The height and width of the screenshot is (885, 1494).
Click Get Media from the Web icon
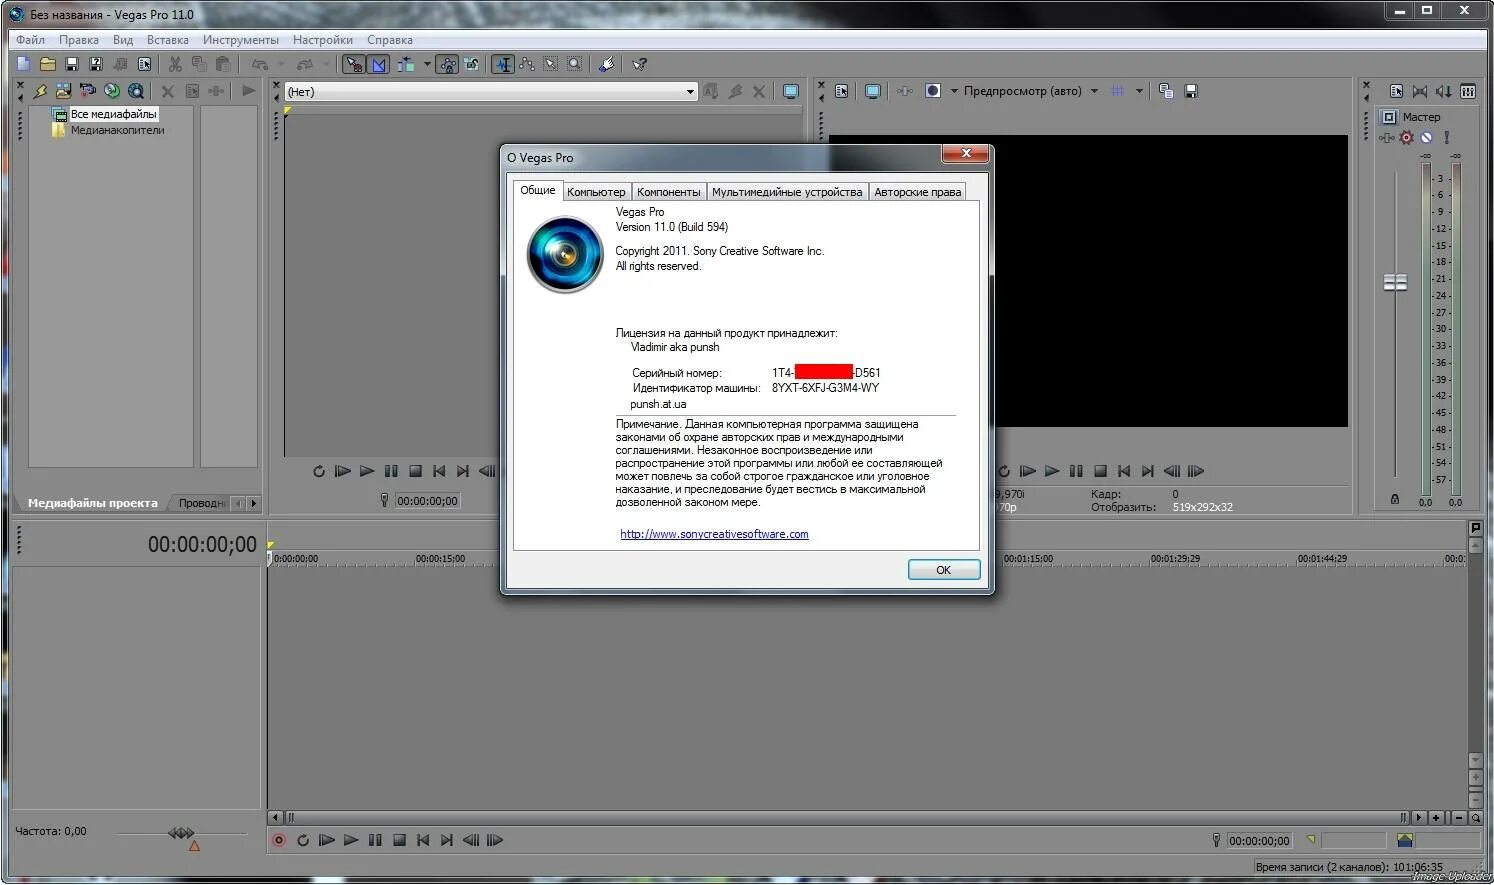(136, 91)
